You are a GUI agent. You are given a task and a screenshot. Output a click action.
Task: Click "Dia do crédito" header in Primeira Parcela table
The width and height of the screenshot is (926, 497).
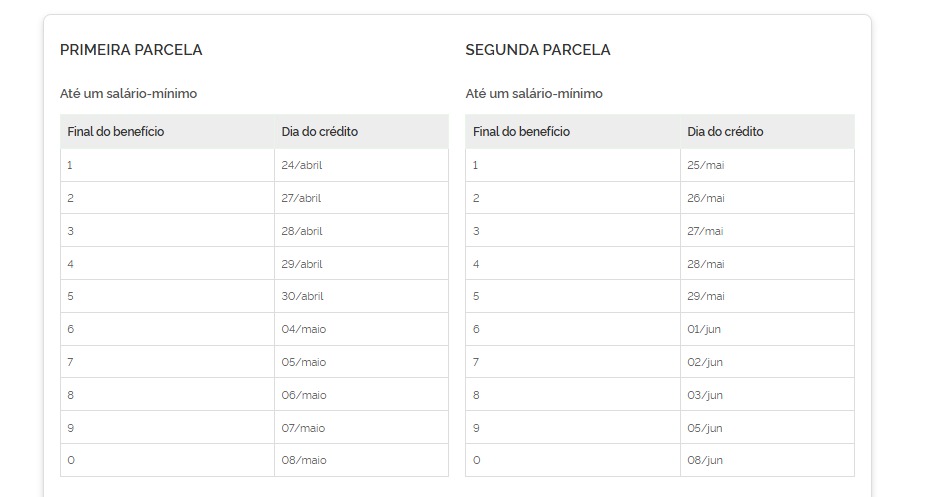point(320,132)
